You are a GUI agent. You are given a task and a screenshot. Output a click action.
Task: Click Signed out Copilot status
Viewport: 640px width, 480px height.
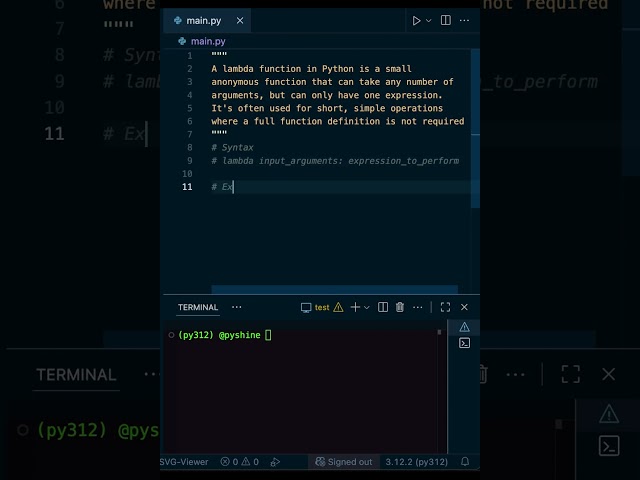[344, 462]
